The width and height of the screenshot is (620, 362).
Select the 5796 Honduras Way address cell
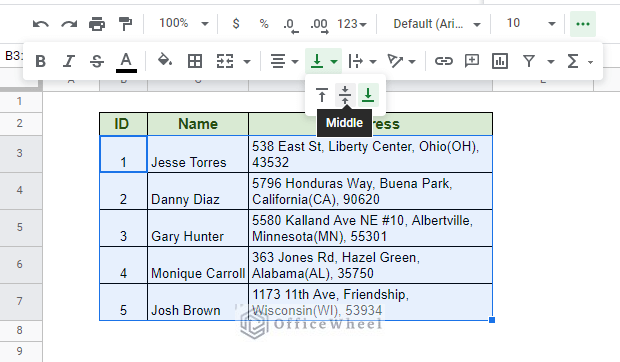click(370, 191)
